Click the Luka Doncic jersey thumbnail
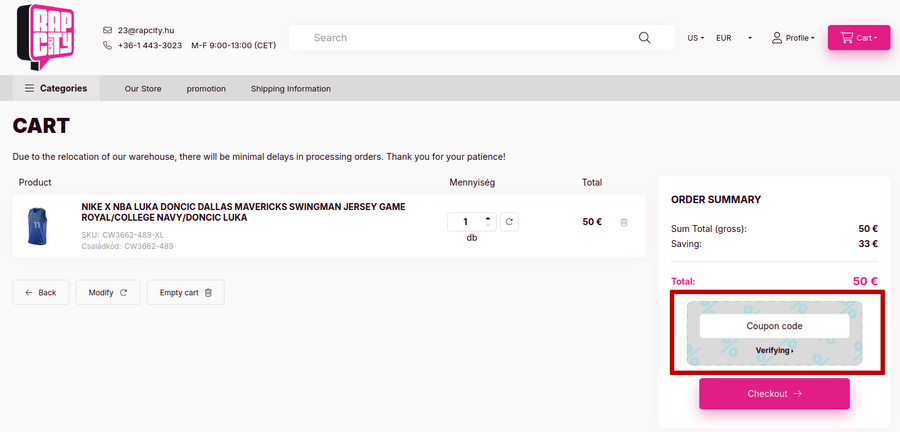Screen dimensions: 900x432 [38, 227]
